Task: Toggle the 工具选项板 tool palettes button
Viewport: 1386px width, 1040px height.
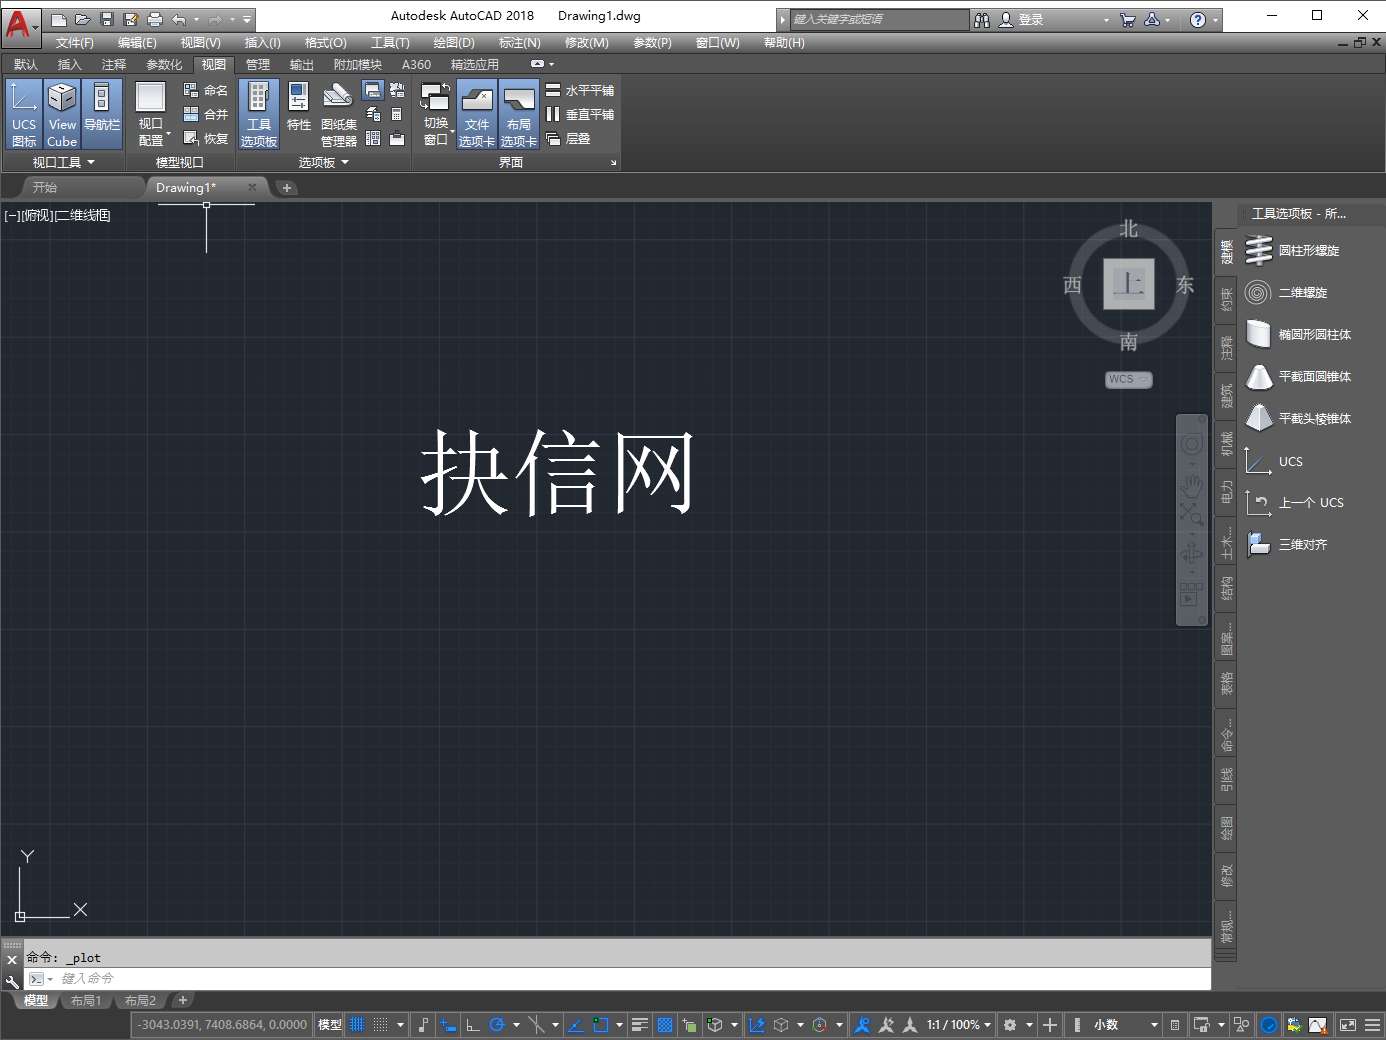Action: point(259,115)
